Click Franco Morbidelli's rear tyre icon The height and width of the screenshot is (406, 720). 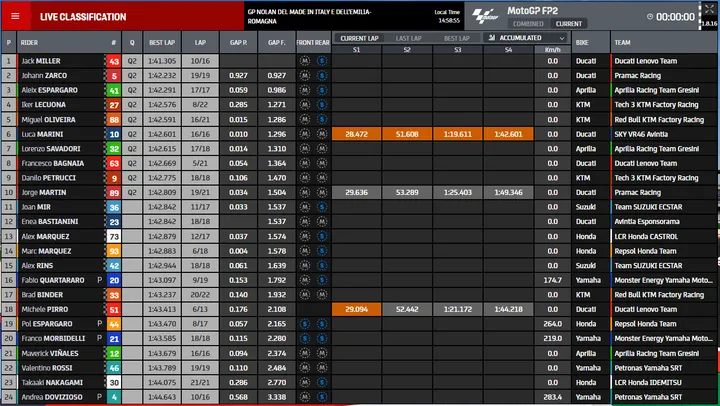click(x=322, y=338)
